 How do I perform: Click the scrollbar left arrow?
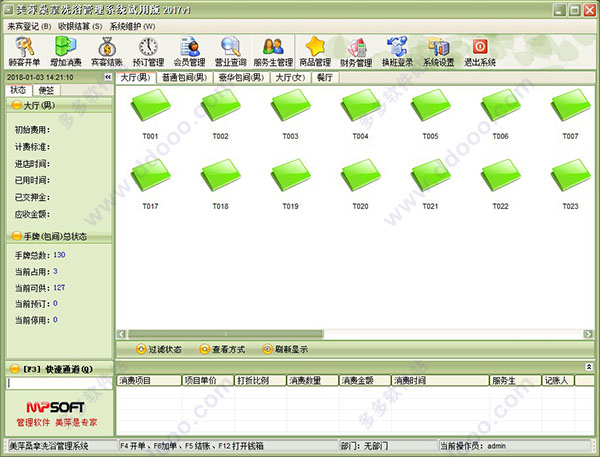click(121, 334)
